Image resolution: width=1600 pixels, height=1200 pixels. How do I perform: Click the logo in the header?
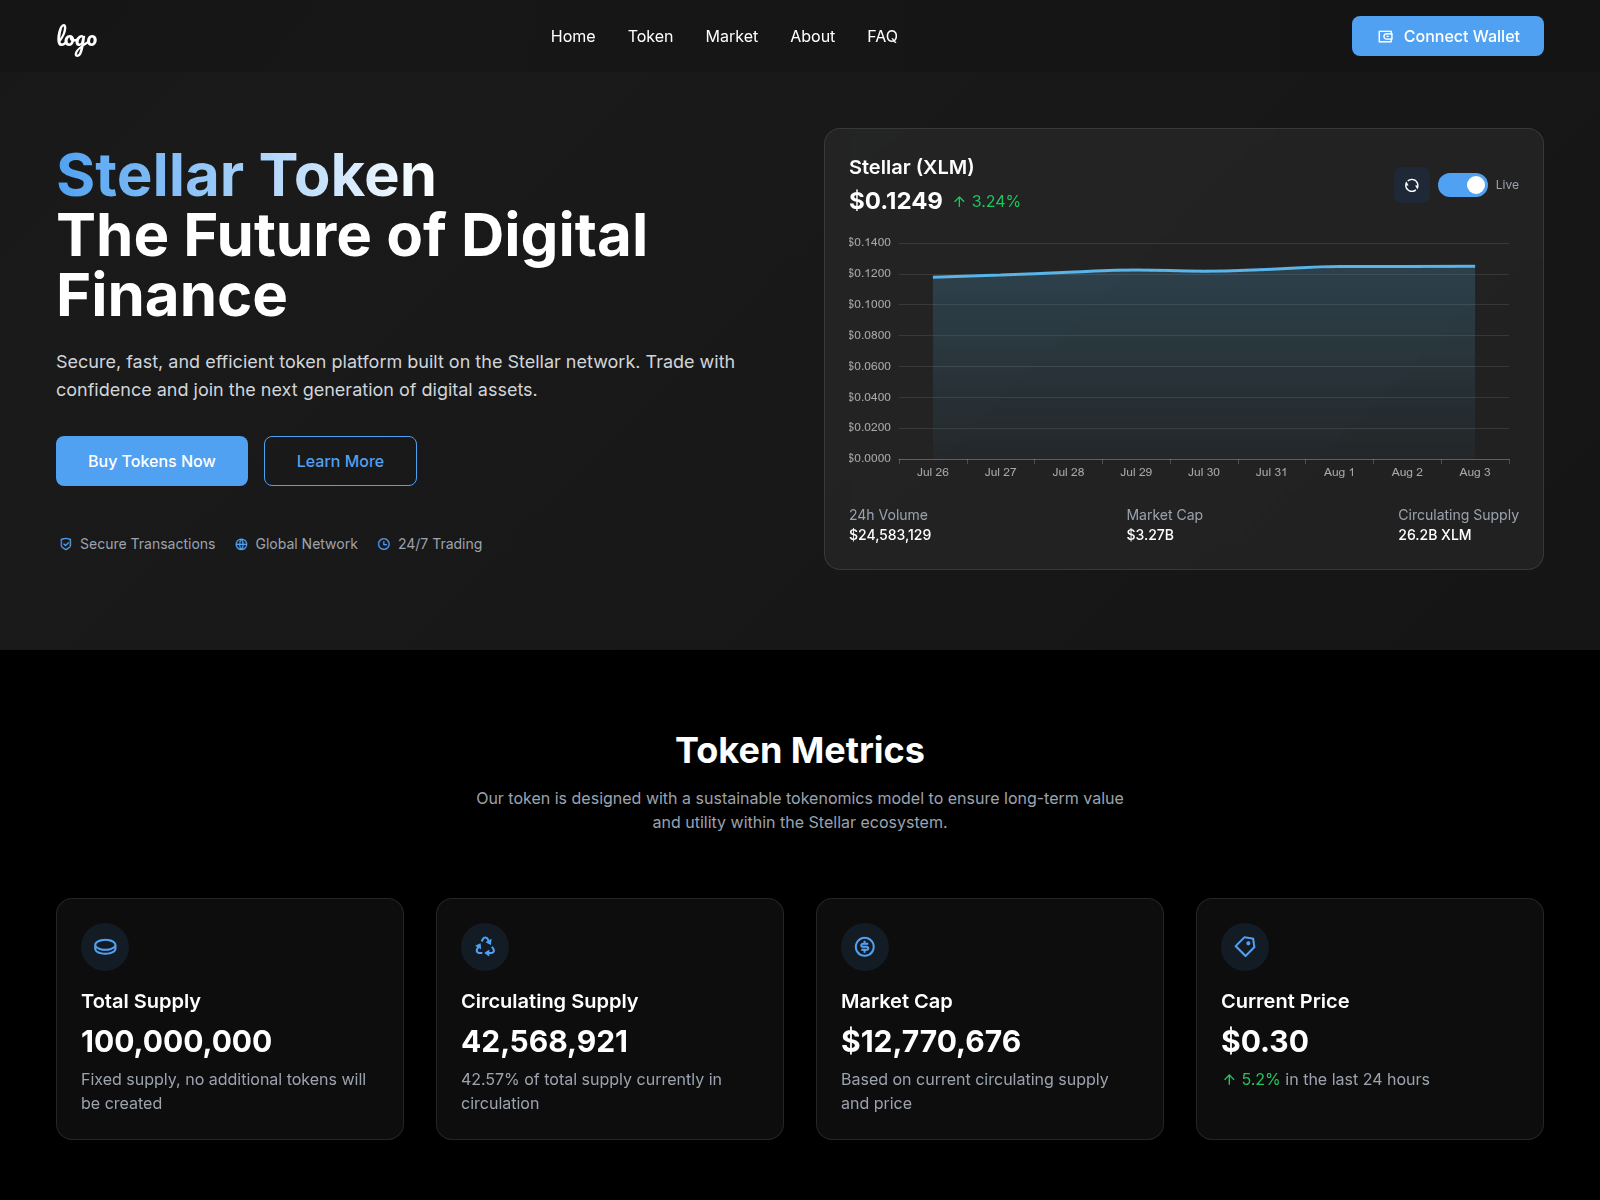coord(77,38)
